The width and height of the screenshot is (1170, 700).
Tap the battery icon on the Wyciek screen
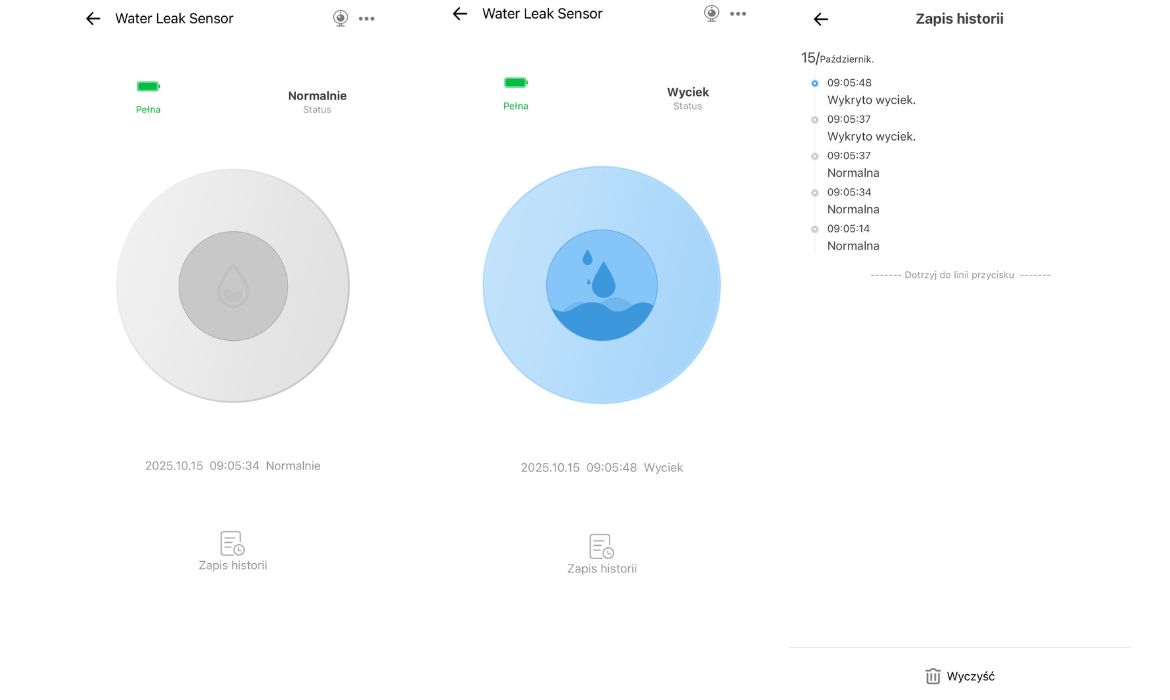(x=516, y=83)
